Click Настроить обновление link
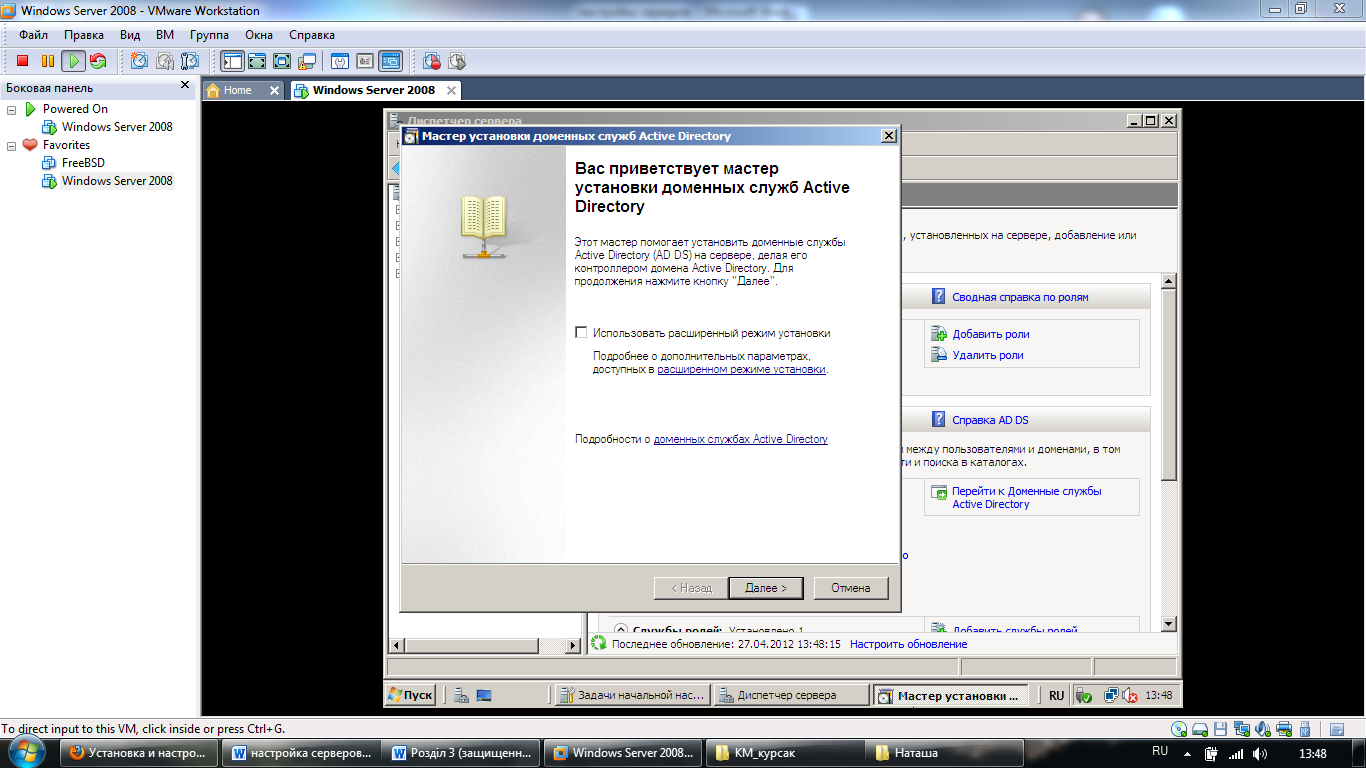Image resolution: width=1366 pixels, height=768 pixels. coord(908,644)
